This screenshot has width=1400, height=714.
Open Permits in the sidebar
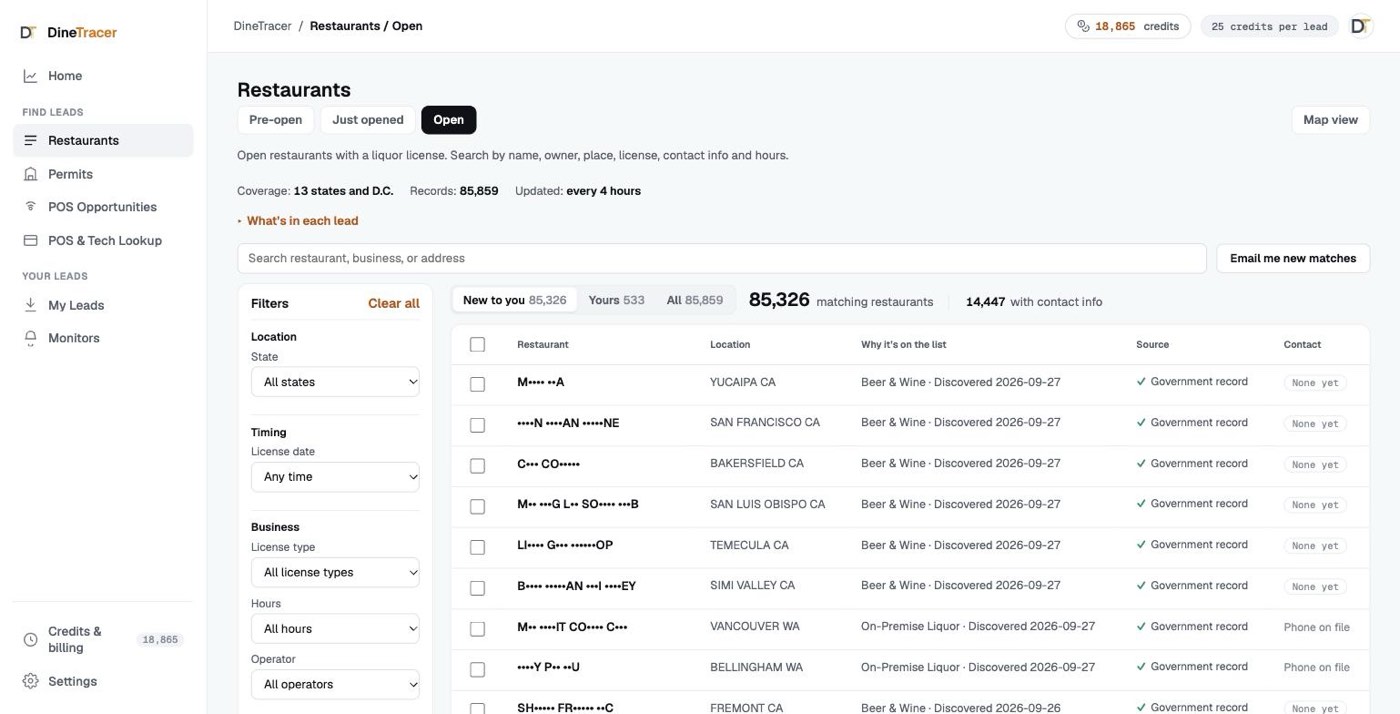pos(103,174)
